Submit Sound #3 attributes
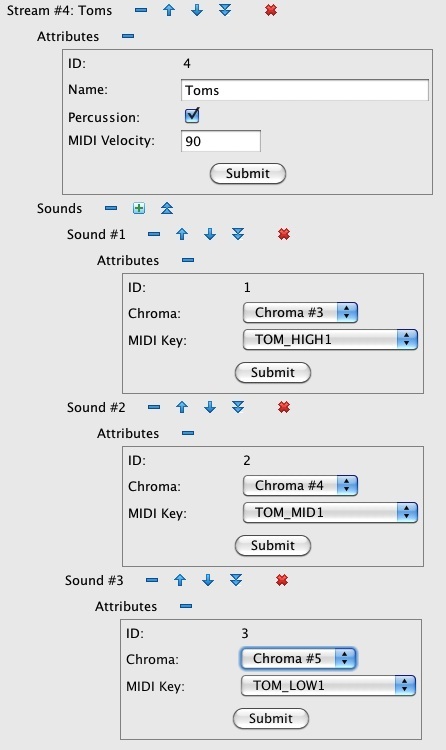Image resolution: width=446 pixels, height=750 pixels. 271,718
